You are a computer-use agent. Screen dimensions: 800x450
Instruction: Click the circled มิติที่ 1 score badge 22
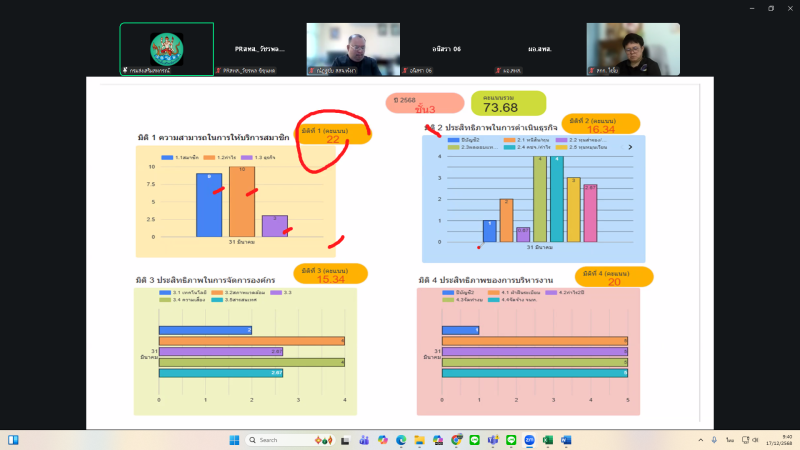[334, 134]
